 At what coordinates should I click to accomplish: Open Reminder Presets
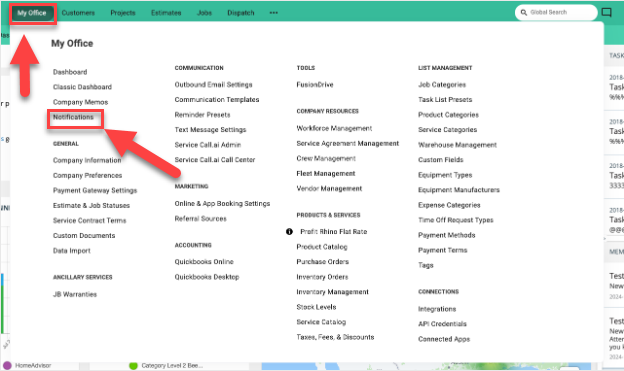(202, 115)
